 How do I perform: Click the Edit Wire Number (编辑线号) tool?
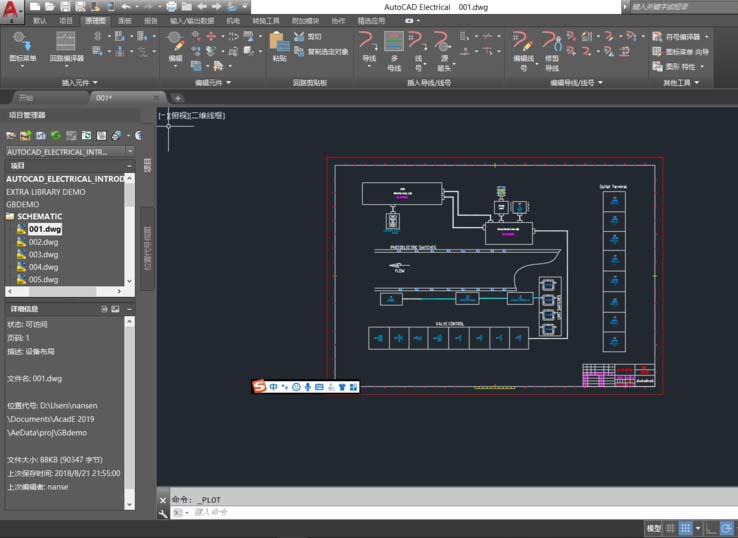pyautogui.click(x=523, y=51)
